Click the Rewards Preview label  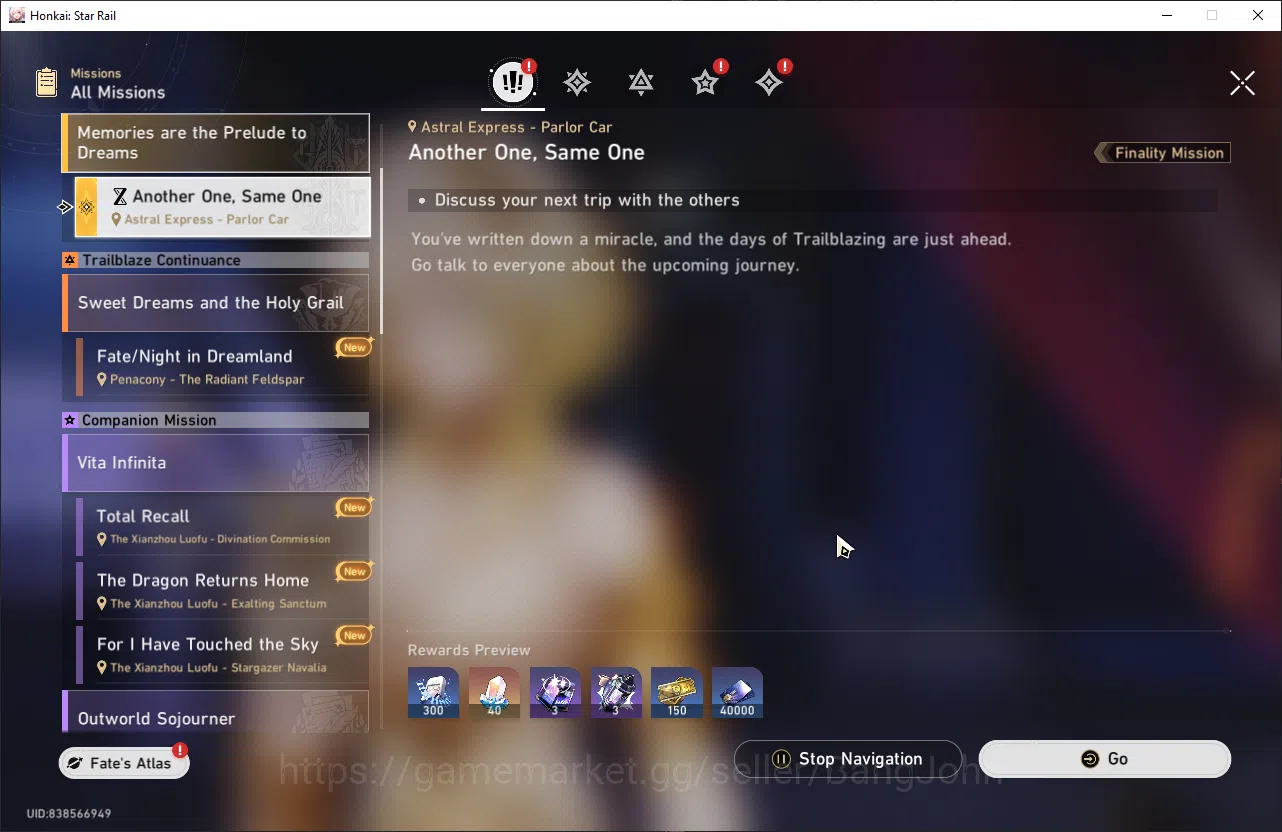[469, 650]
